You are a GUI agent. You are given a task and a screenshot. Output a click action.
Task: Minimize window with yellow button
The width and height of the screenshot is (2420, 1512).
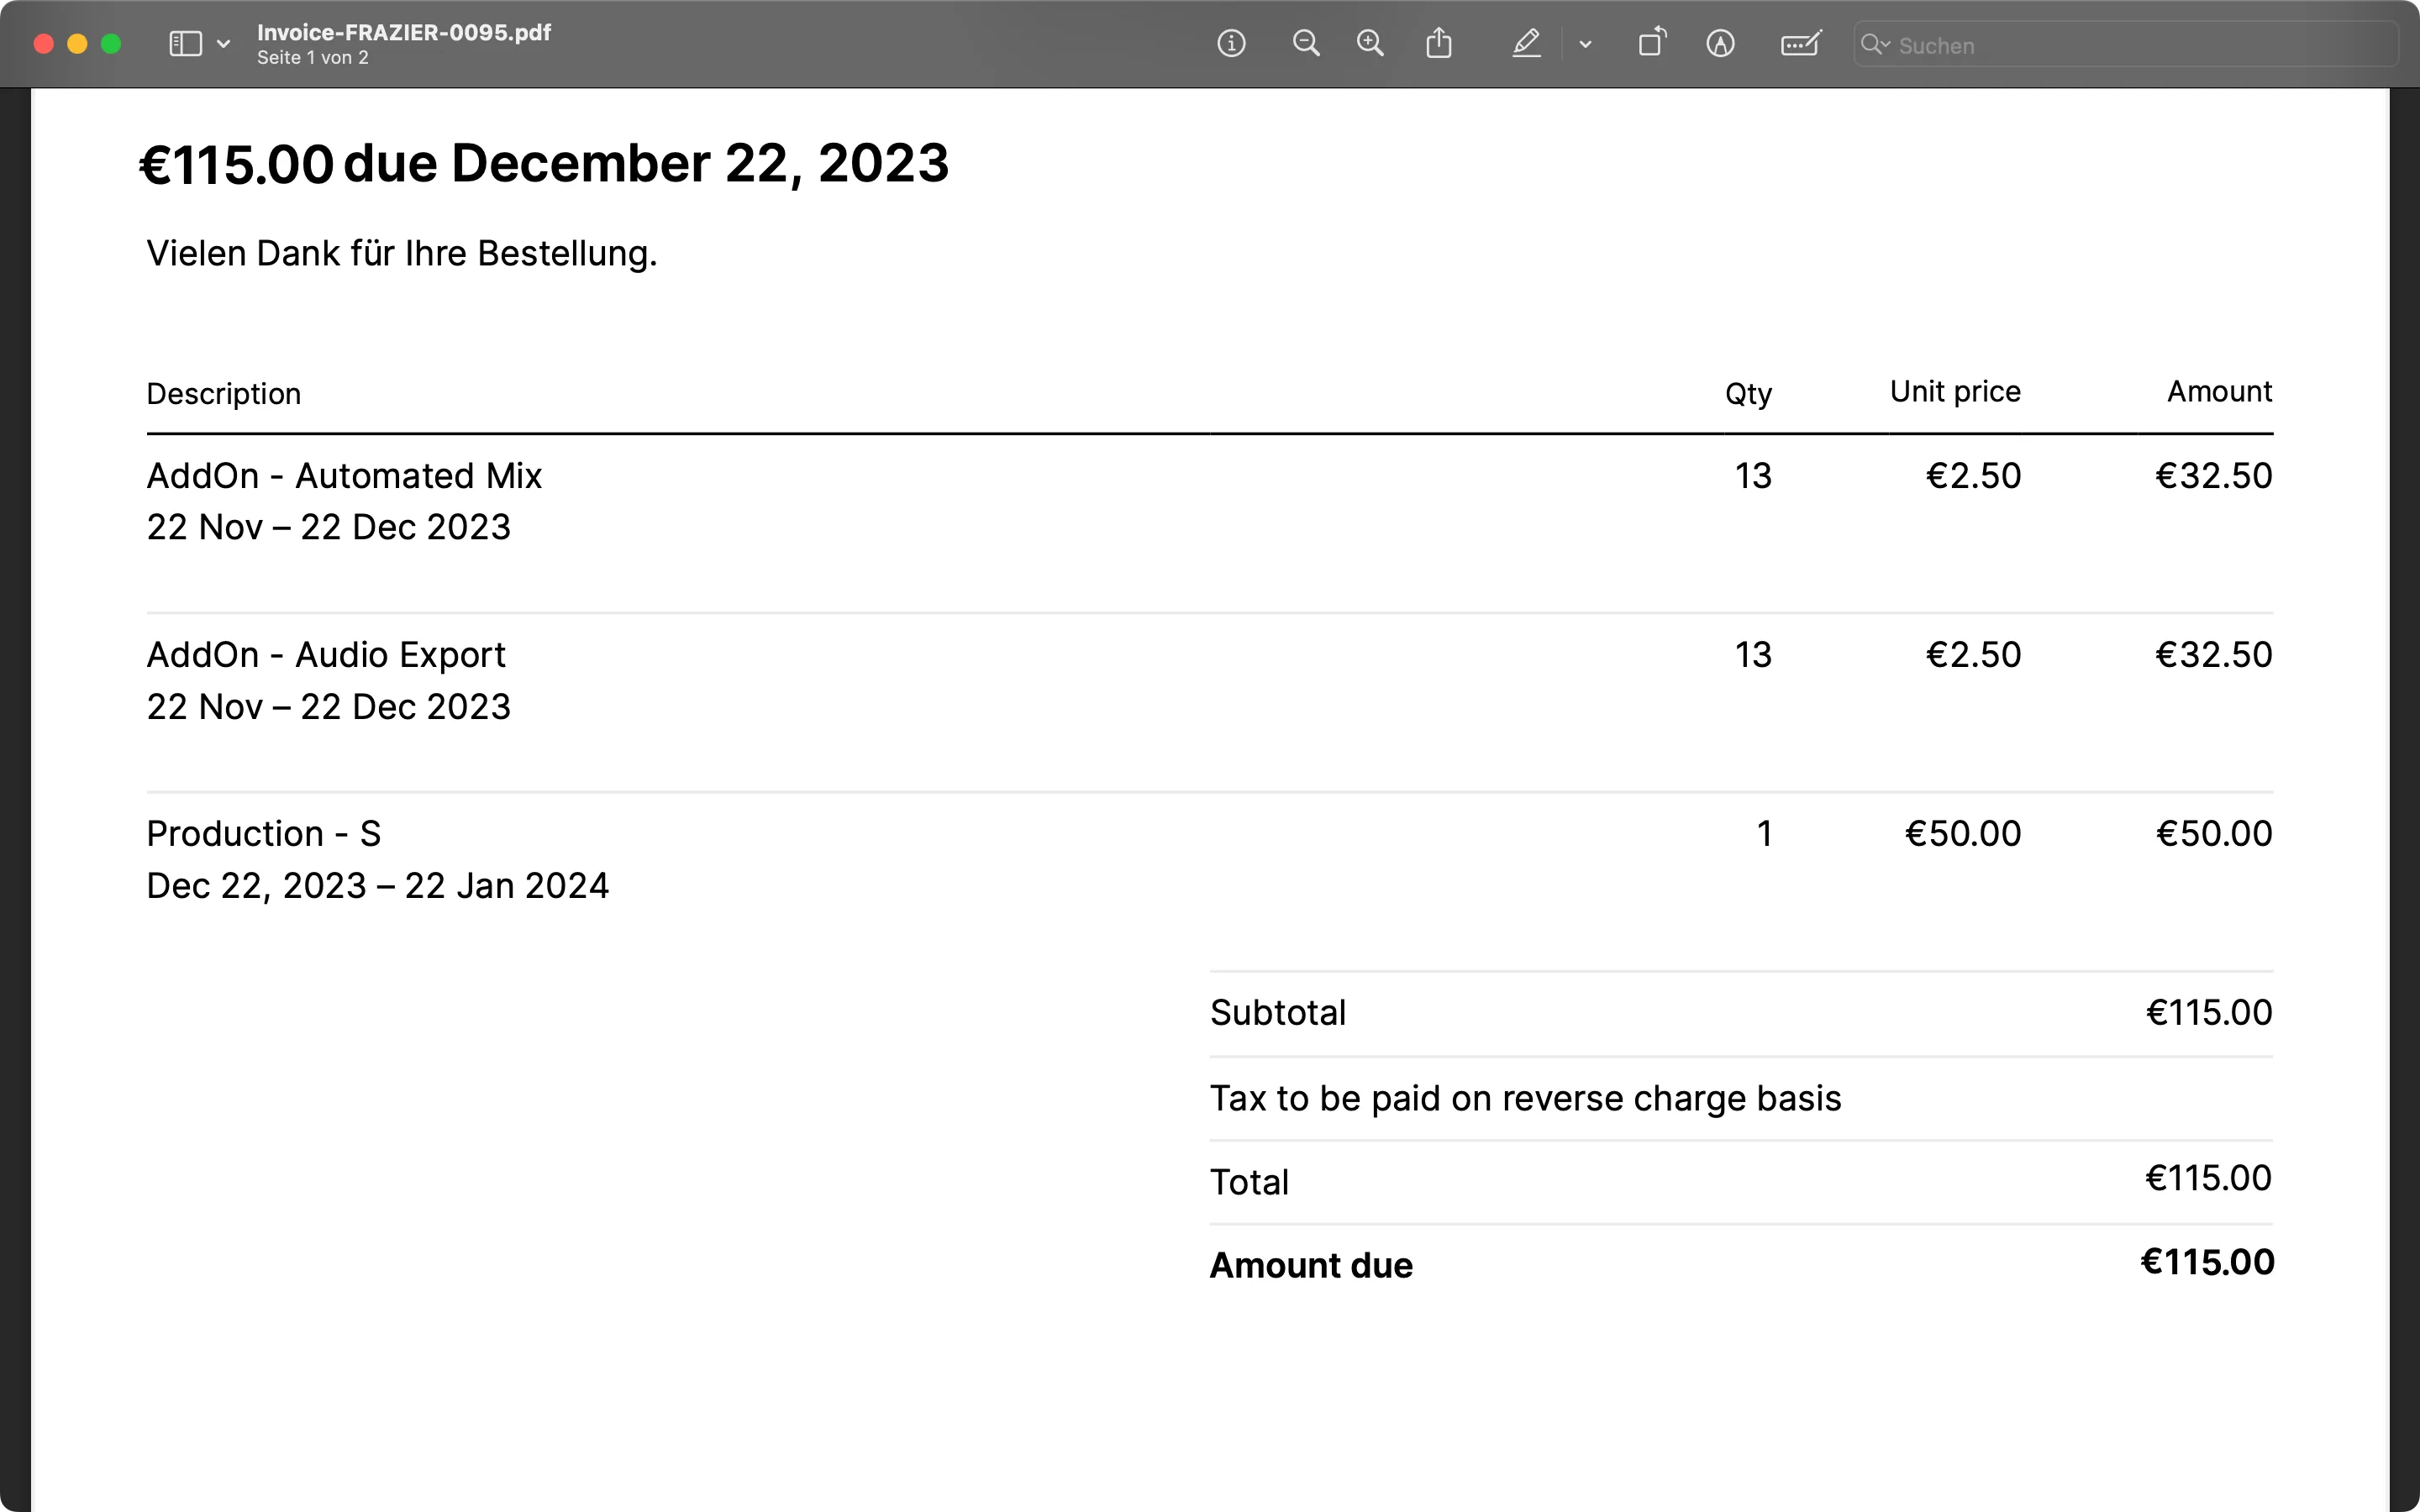coord(77,44)
